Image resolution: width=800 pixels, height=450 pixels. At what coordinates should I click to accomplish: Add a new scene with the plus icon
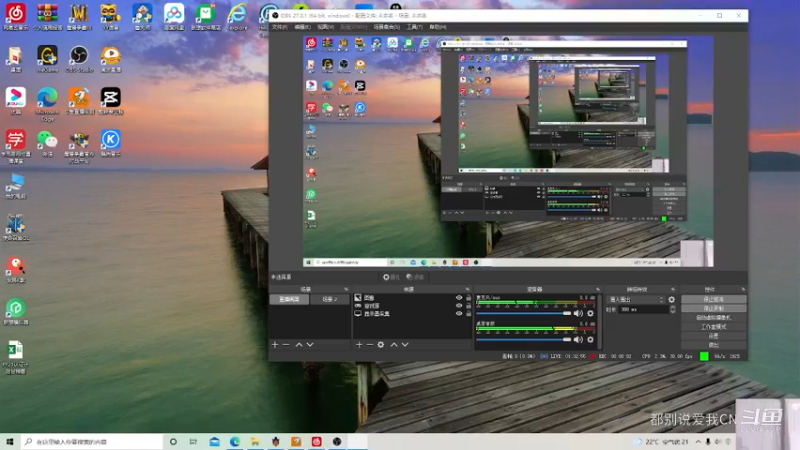click(275, 345)
